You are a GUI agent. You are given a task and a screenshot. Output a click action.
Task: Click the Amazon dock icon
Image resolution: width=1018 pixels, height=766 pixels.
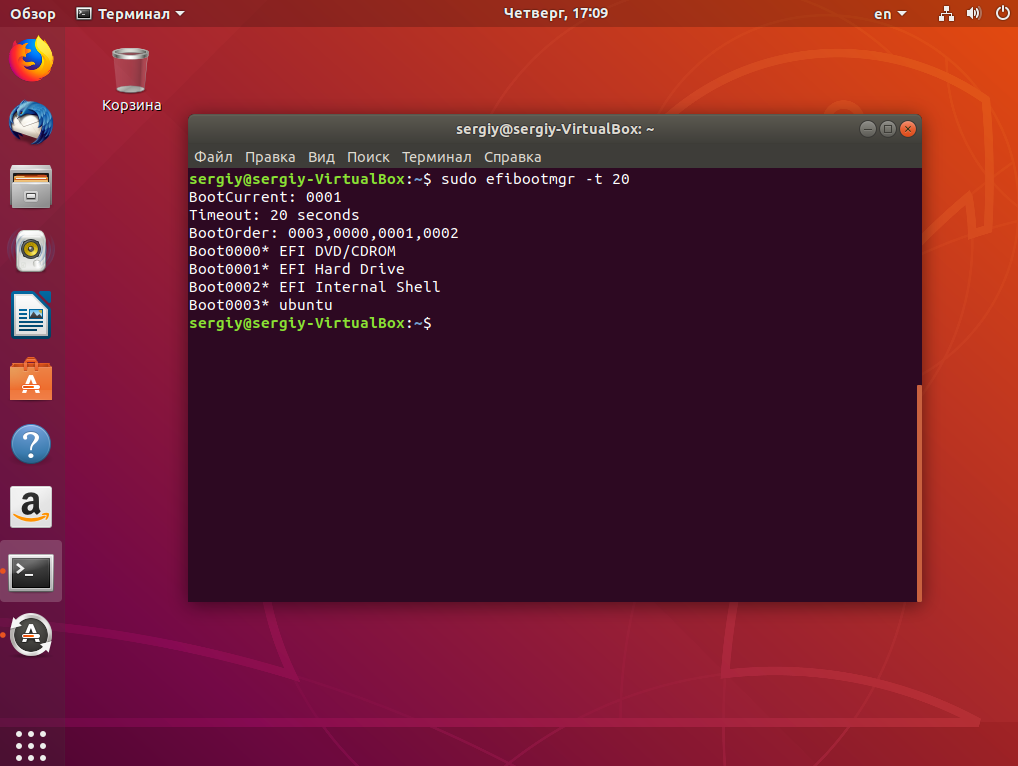coord(31,507)
